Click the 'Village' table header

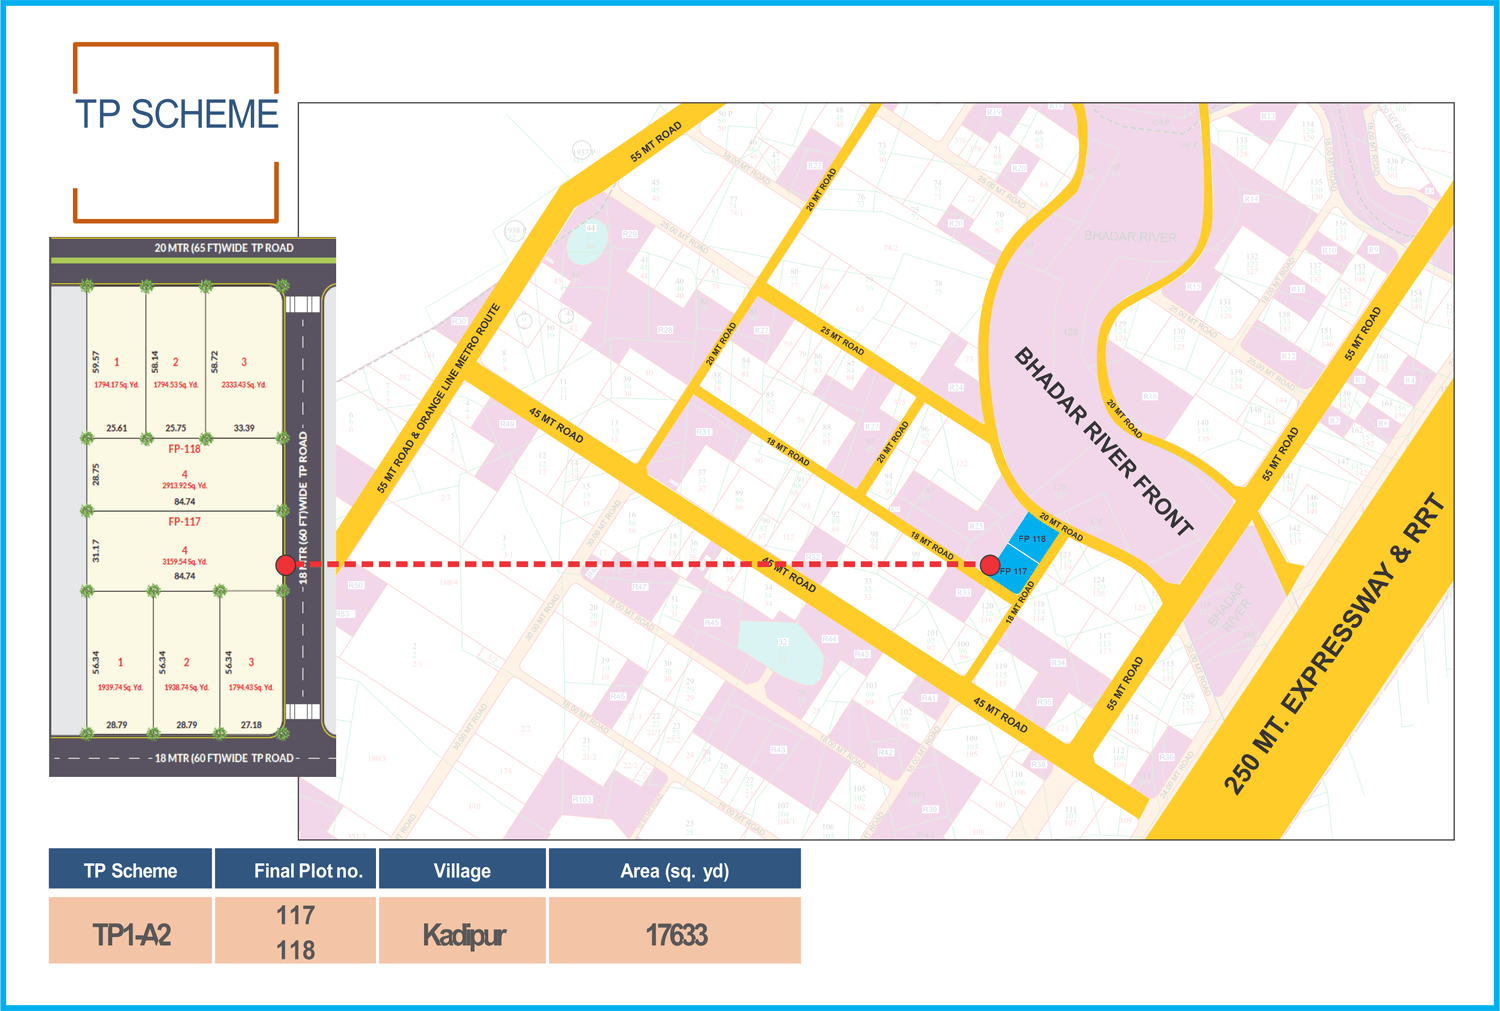(x=462, y=870)
